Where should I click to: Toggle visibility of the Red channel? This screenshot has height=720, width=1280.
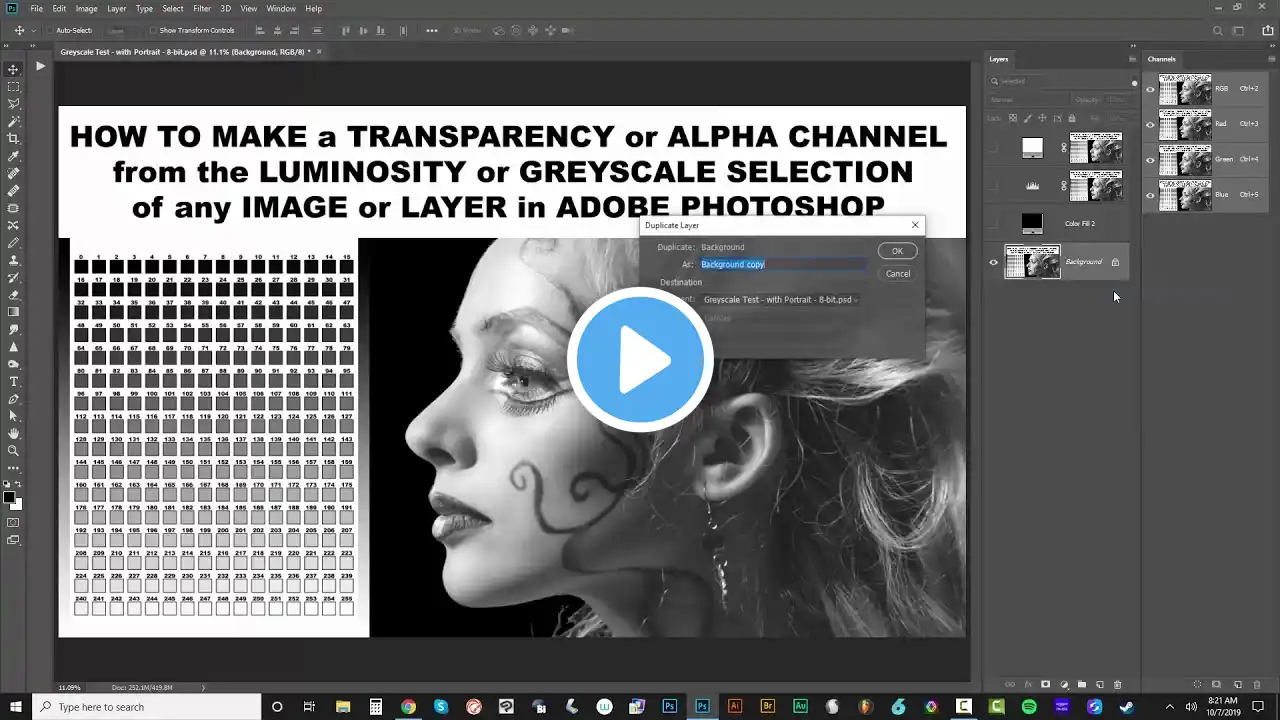click(1150, 124)
